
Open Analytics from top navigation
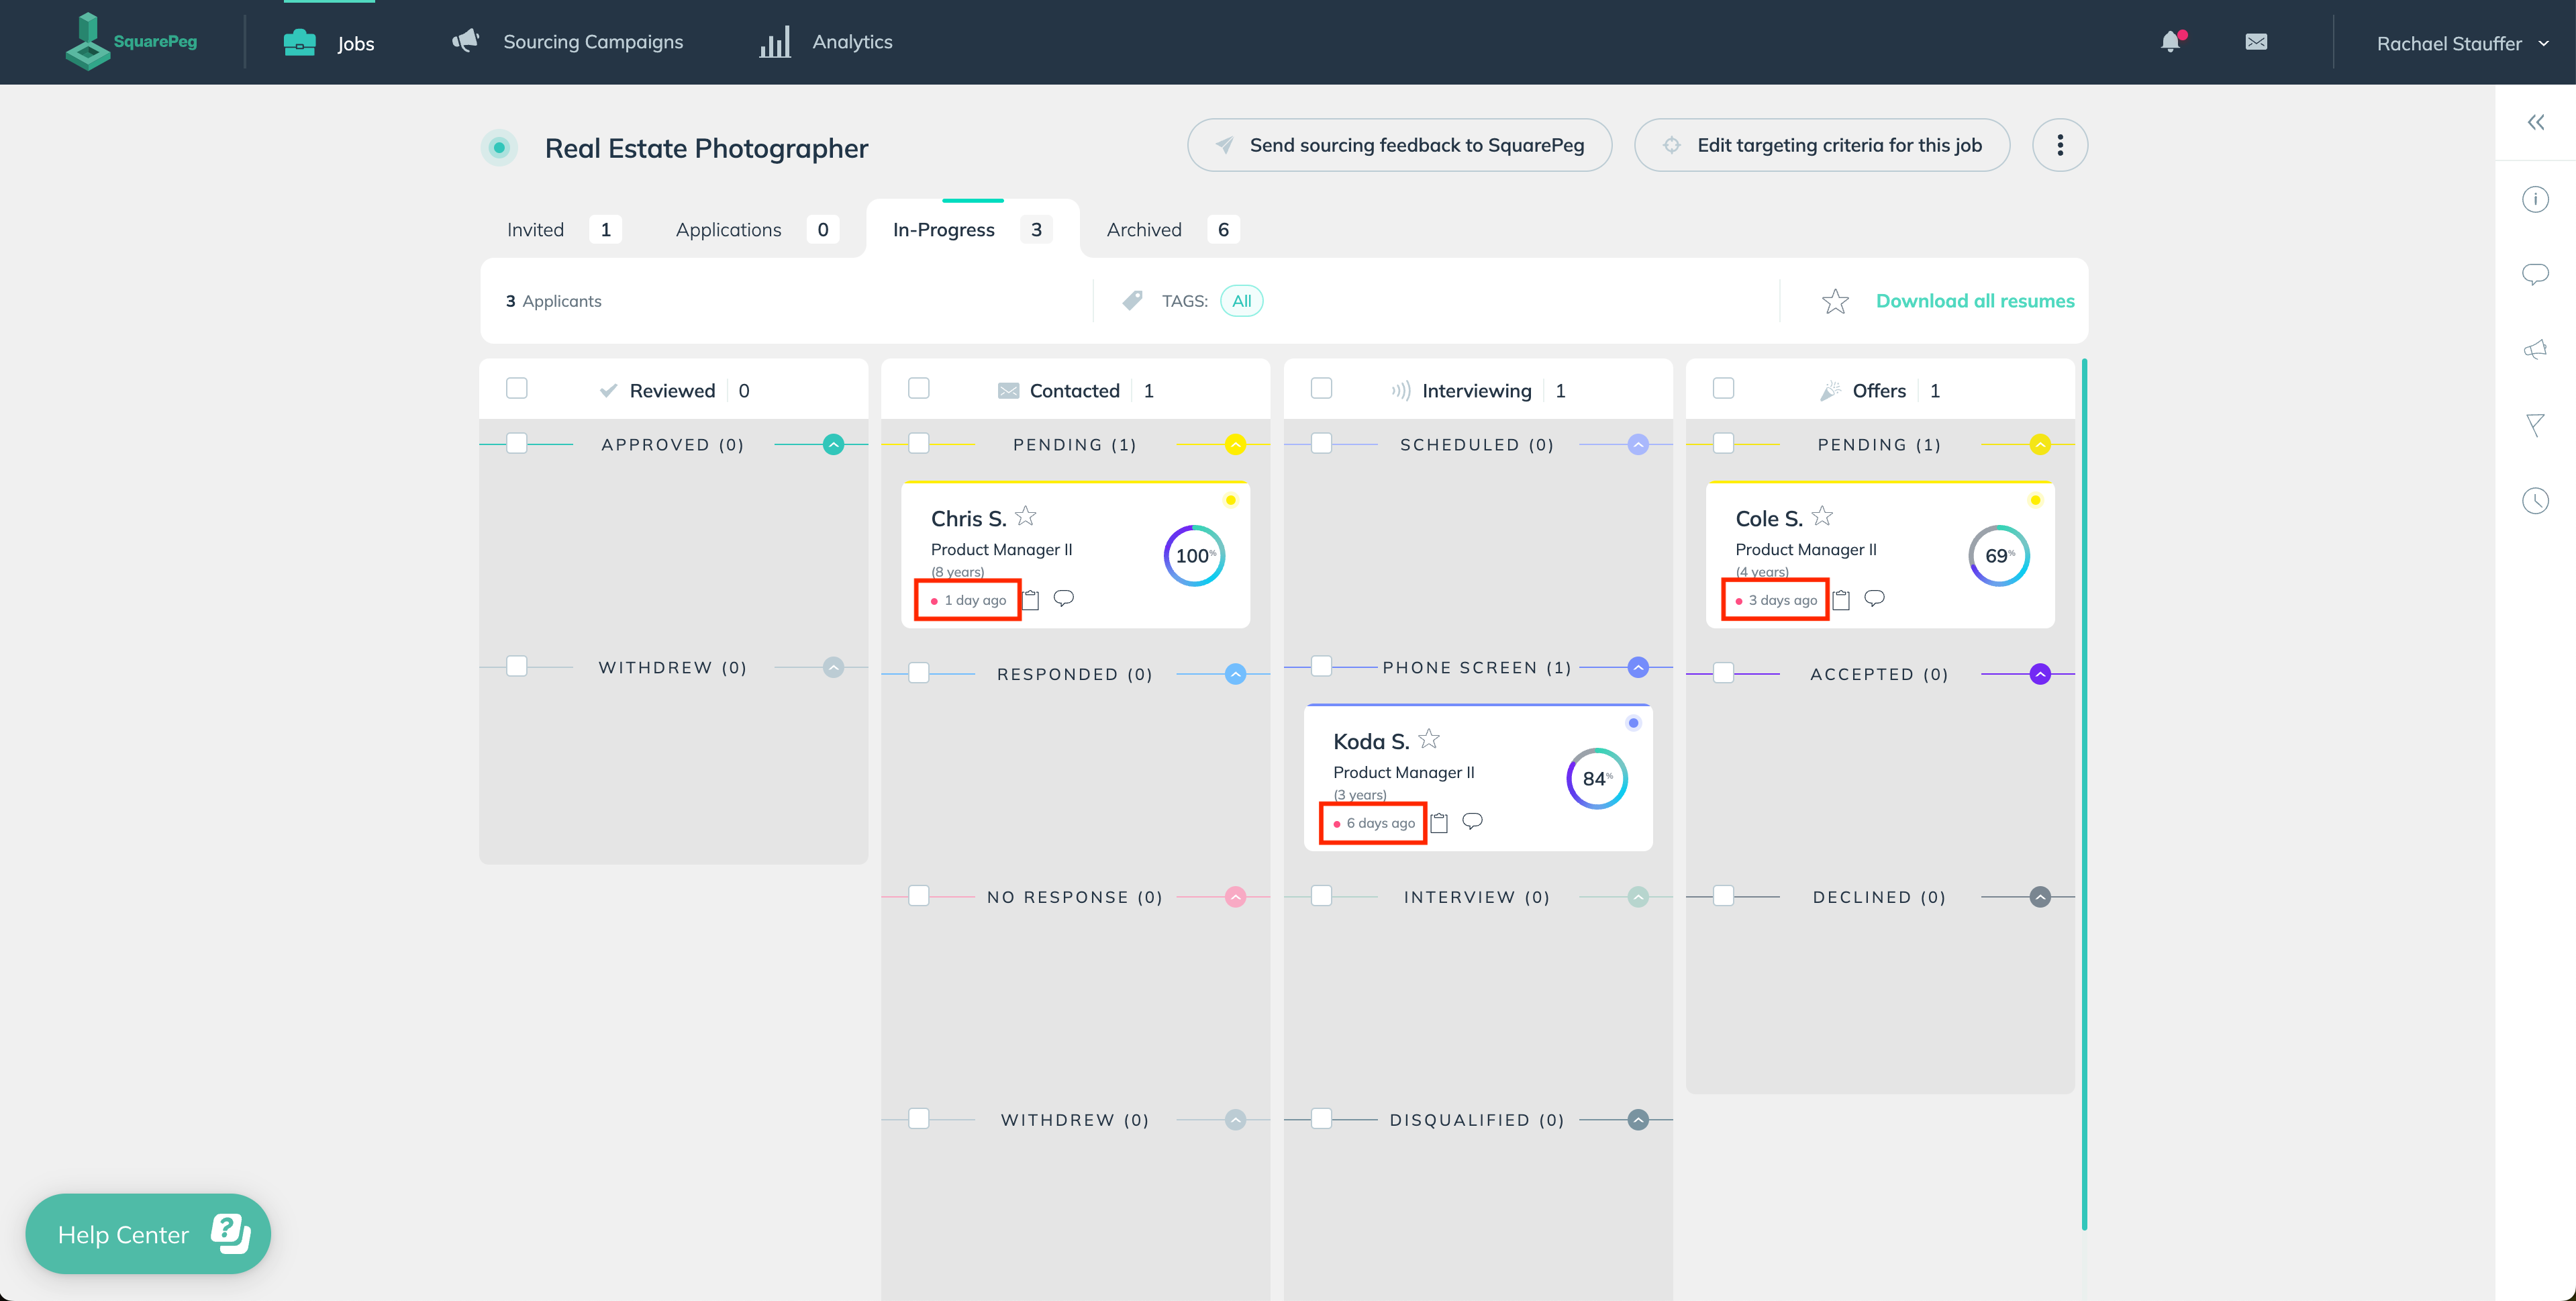pos(826,42)
